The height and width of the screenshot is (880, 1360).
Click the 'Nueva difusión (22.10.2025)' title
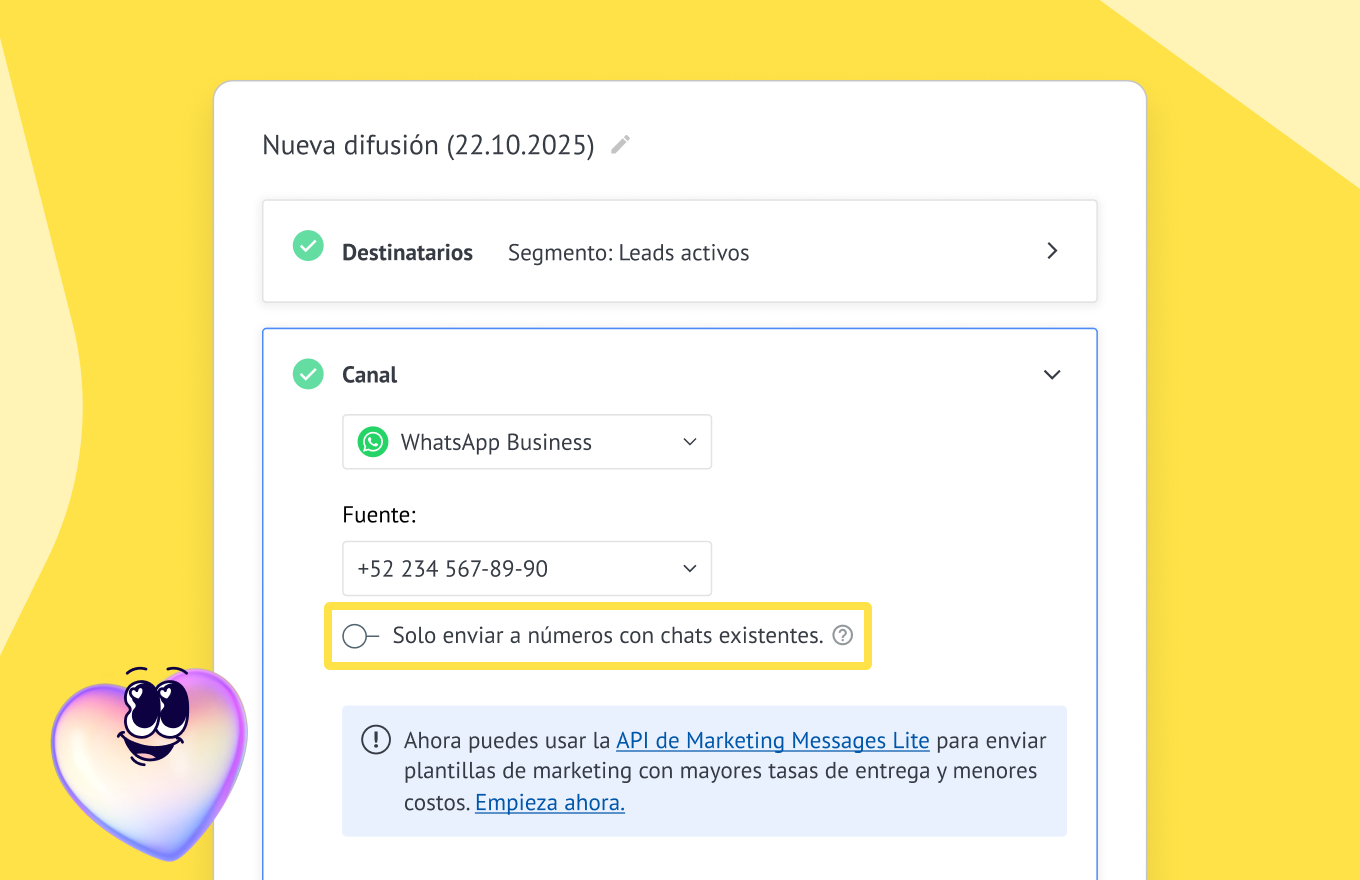click(427, 146)
